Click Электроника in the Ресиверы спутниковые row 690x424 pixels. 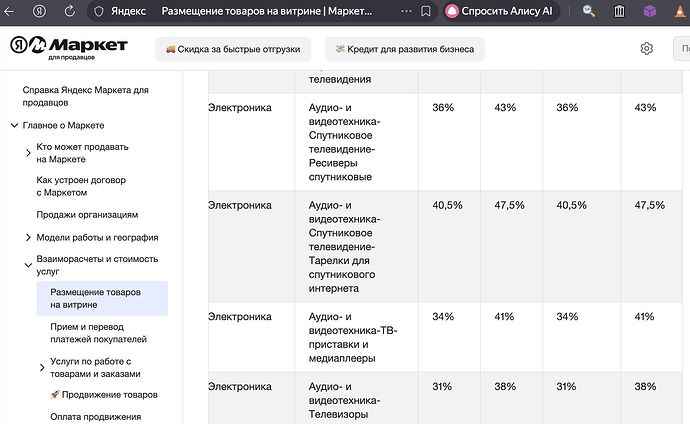pos(240,108)
